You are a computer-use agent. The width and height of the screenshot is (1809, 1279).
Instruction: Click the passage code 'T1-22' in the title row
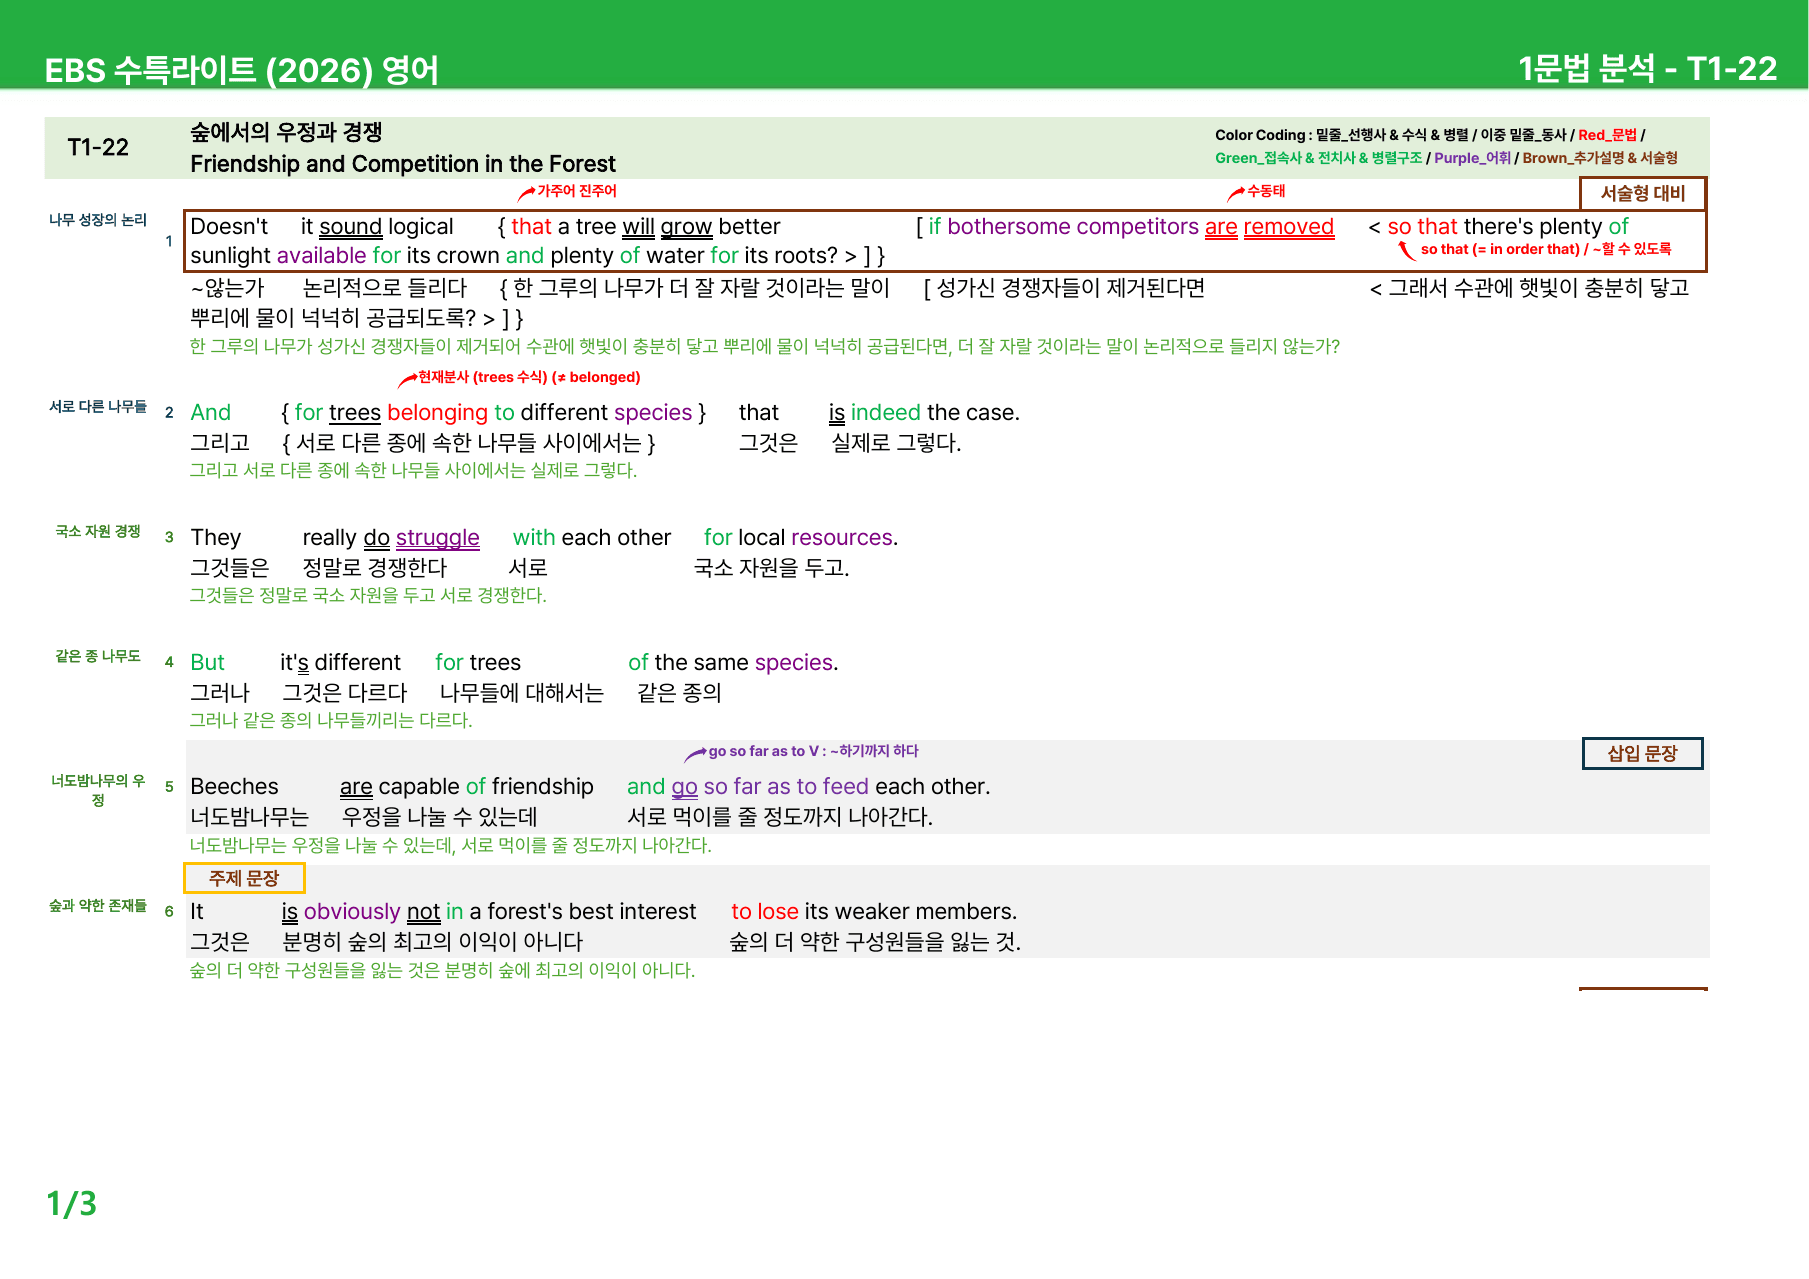click(98, 148)
